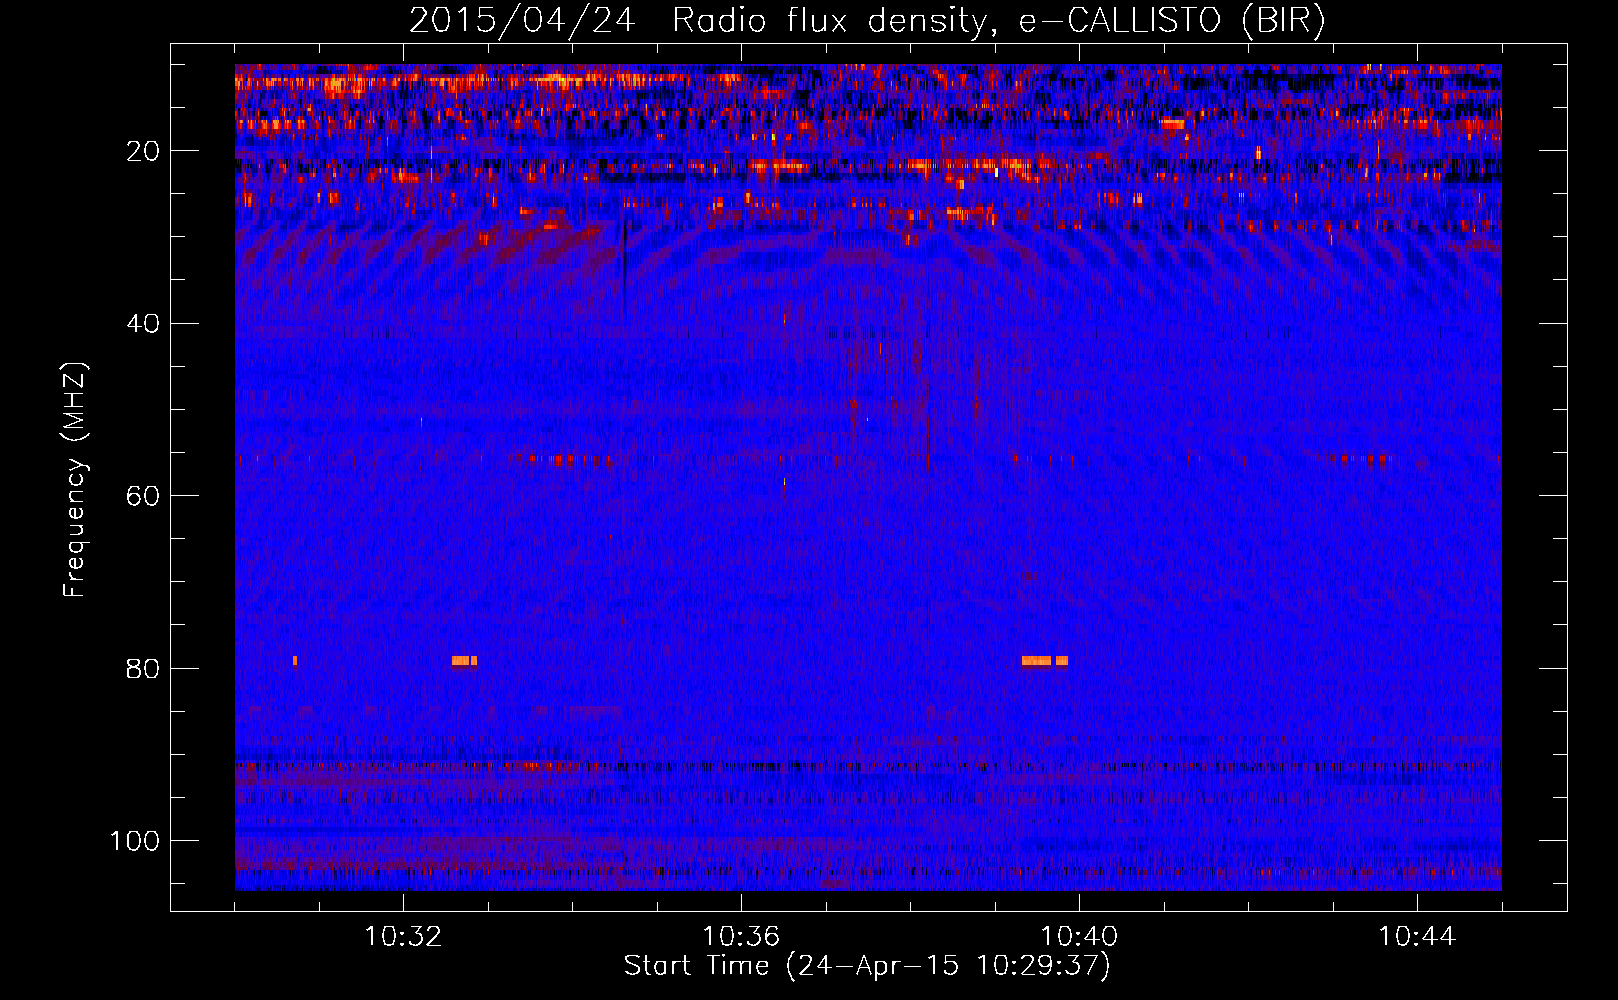
Task: Click the plot title '2015/04/24 Radio flux density, e-CALLISTO (BIR)'
Action: tap(867, 20)
